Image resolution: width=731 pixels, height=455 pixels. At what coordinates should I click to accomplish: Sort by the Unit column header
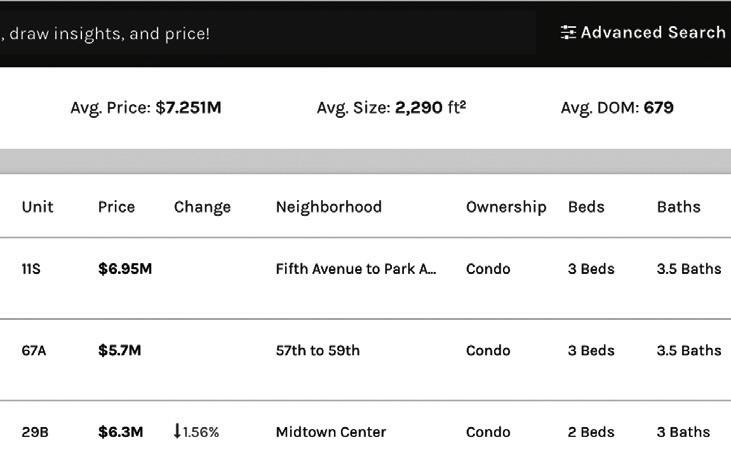pyautogui.click(x=37, y=207)
